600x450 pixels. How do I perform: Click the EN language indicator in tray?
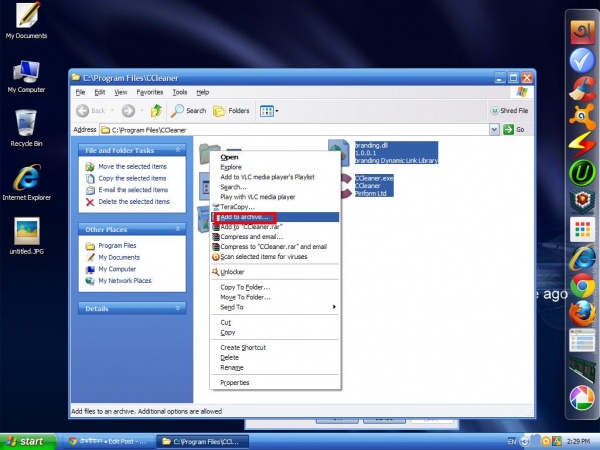pyautogui.click(x=512, y=442)
